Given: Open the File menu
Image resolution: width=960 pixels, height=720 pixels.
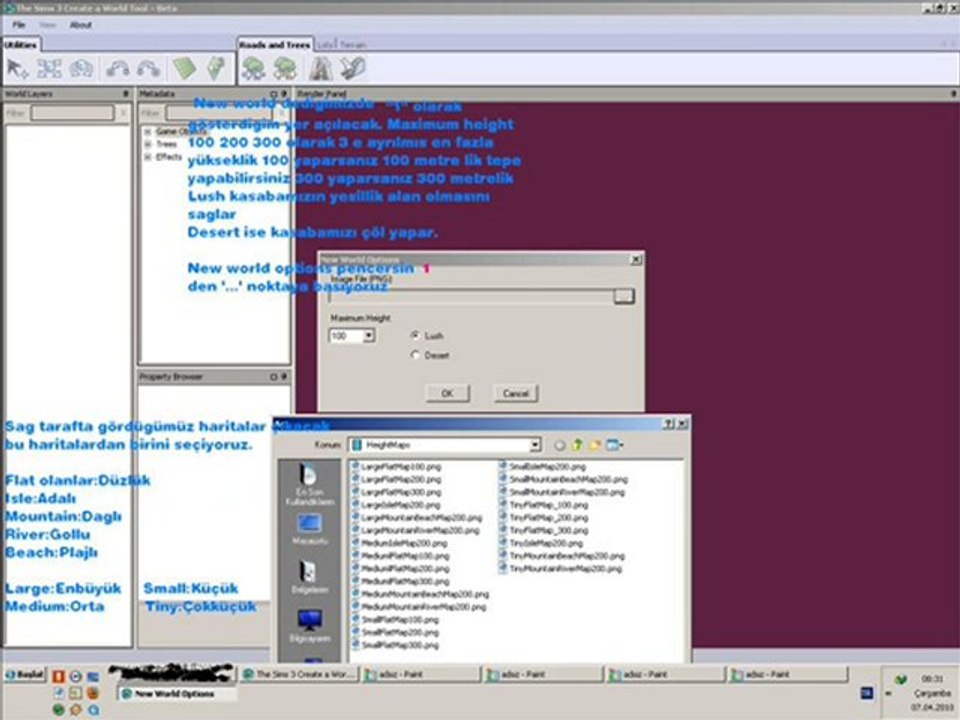Looking at the screenshot, I should (x=19, y=25).
